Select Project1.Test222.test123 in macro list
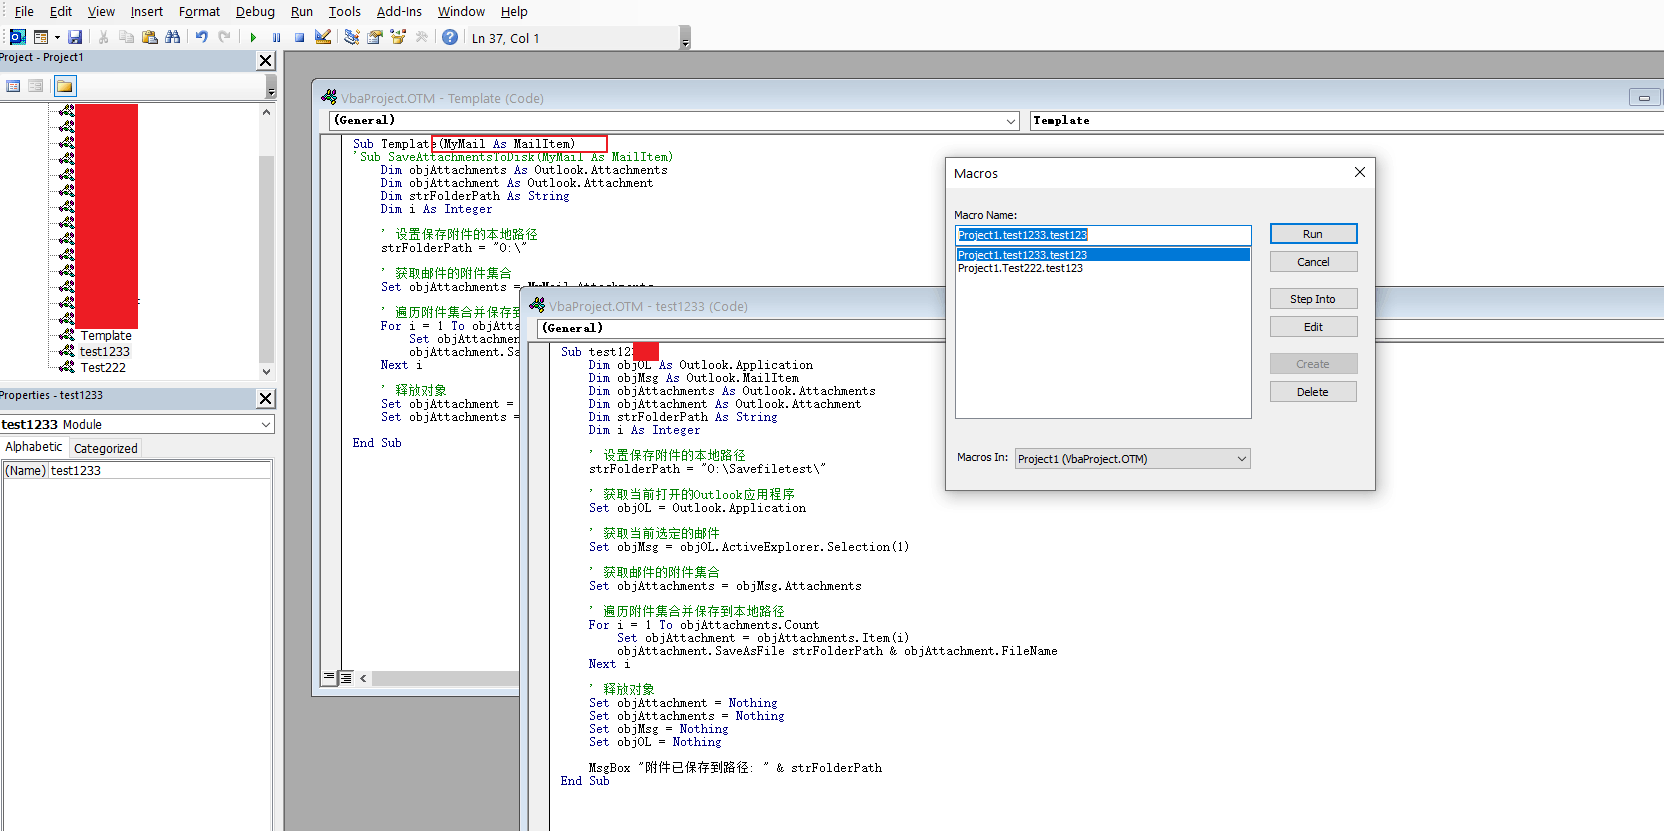The image size is (1664, 831). 1020,268
